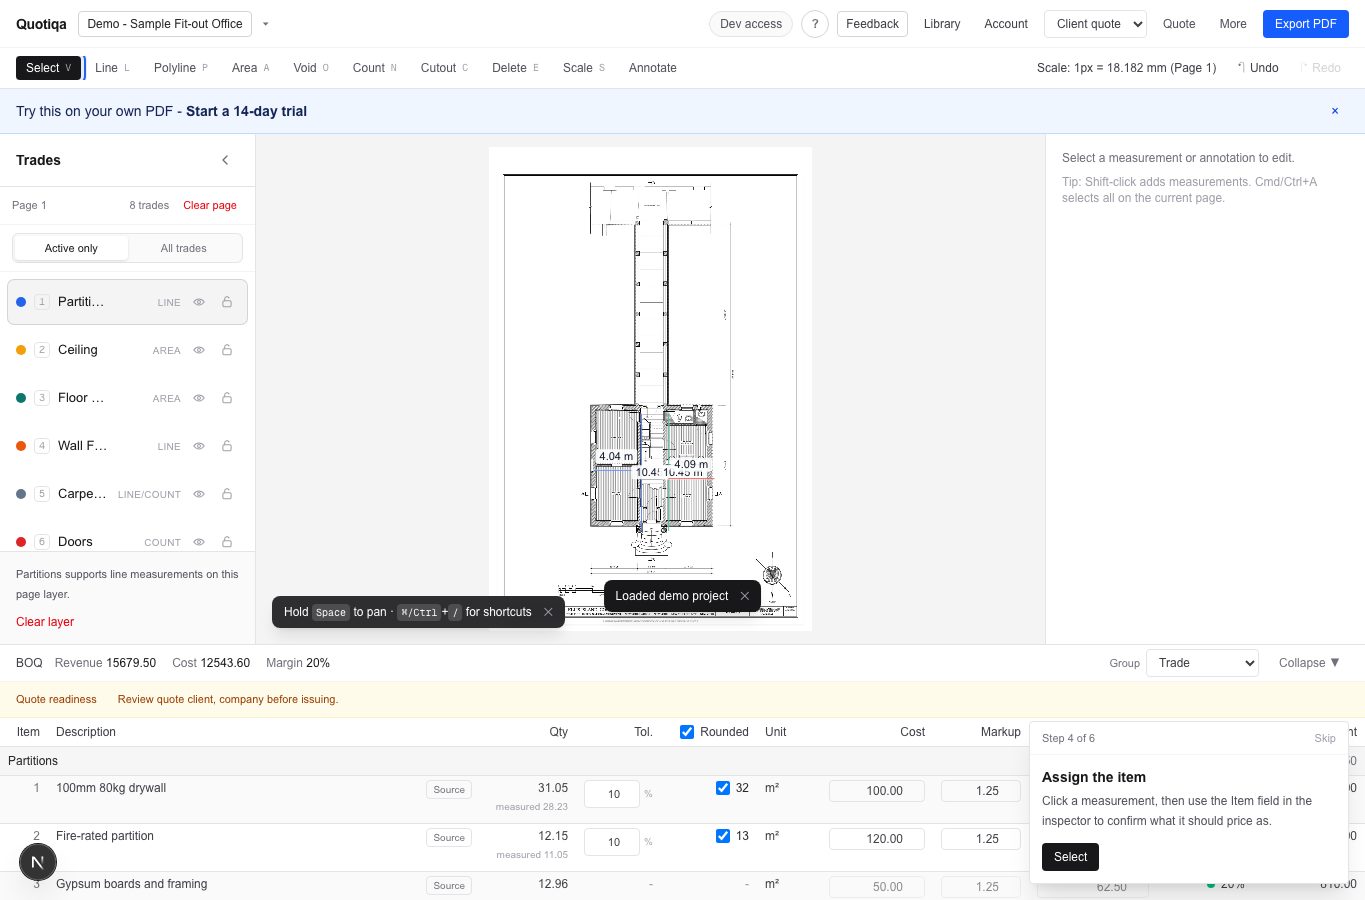Toggle visibility of Ceiling layer

pyautogui.click(x=199, y=350)
